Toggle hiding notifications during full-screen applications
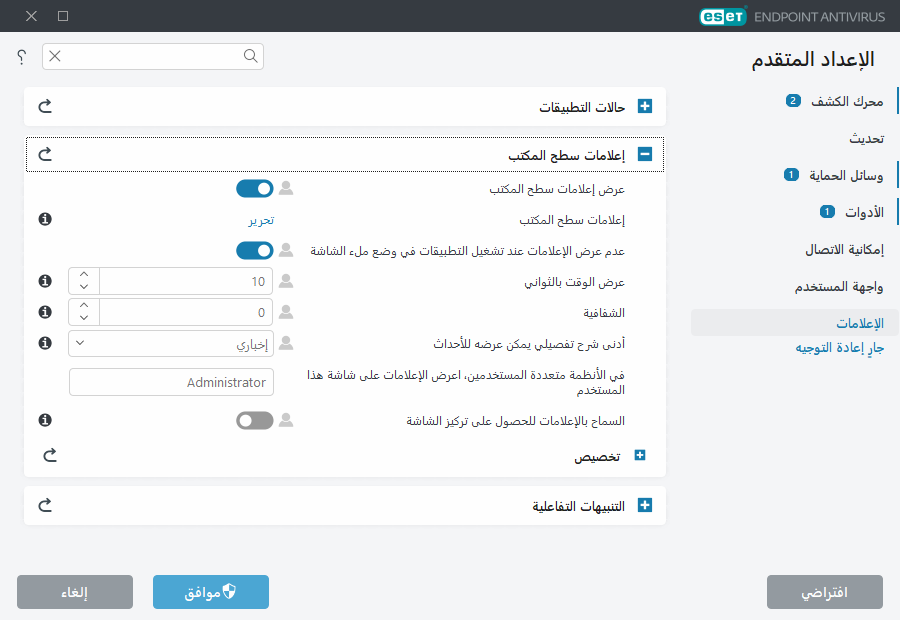Screen dimensions: 900x620 [x=255, y=250]
